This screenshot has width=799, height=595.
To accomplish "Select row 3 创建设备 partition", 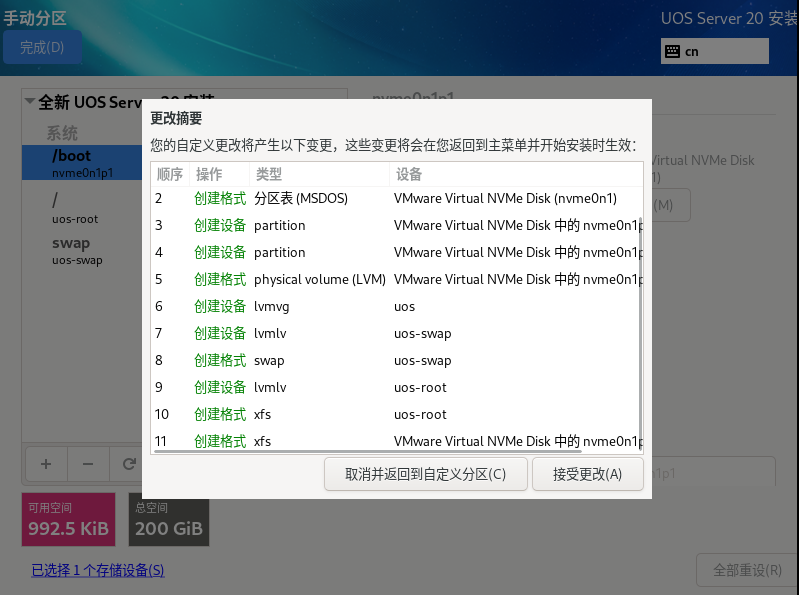I will [x=395, y=225].
